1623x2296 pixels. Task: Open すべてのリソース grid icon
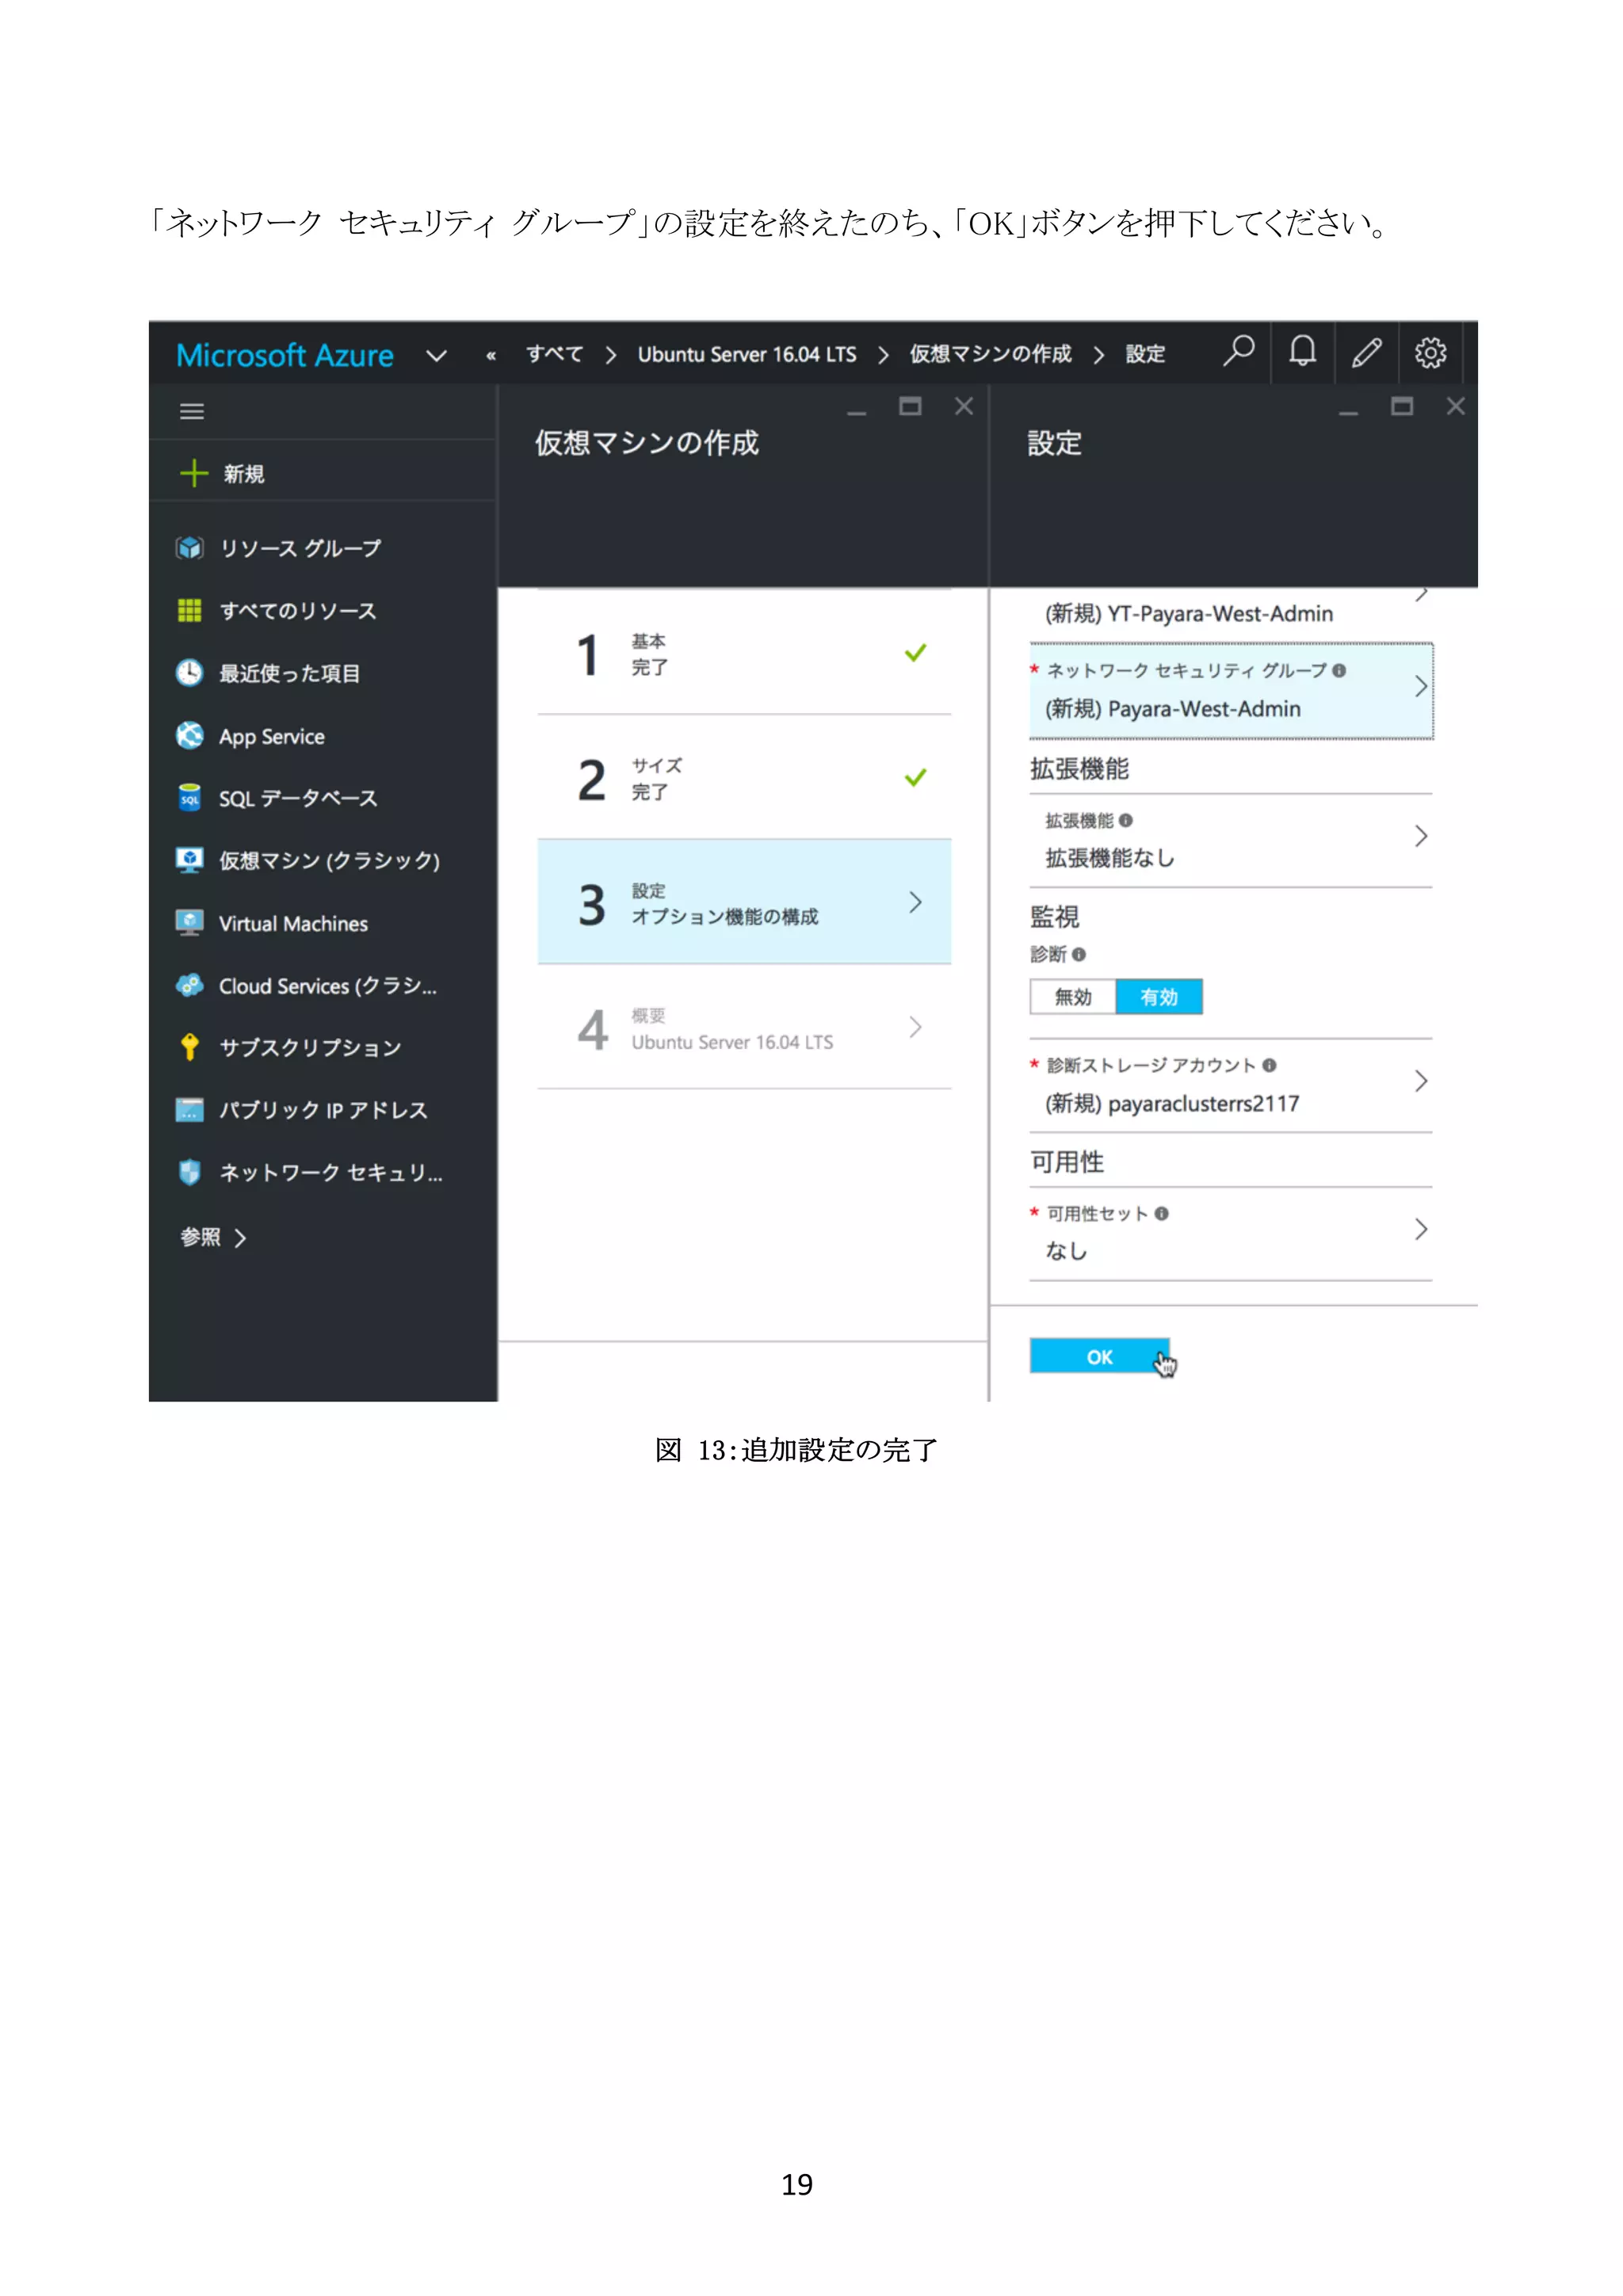pyautogui.click(x=189, y=610)
